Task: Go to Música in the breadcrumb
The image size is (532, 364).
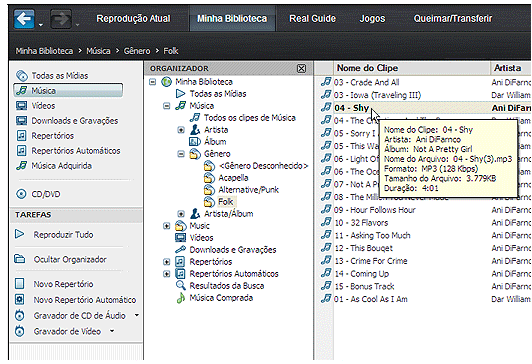Action: click(98, 51)
